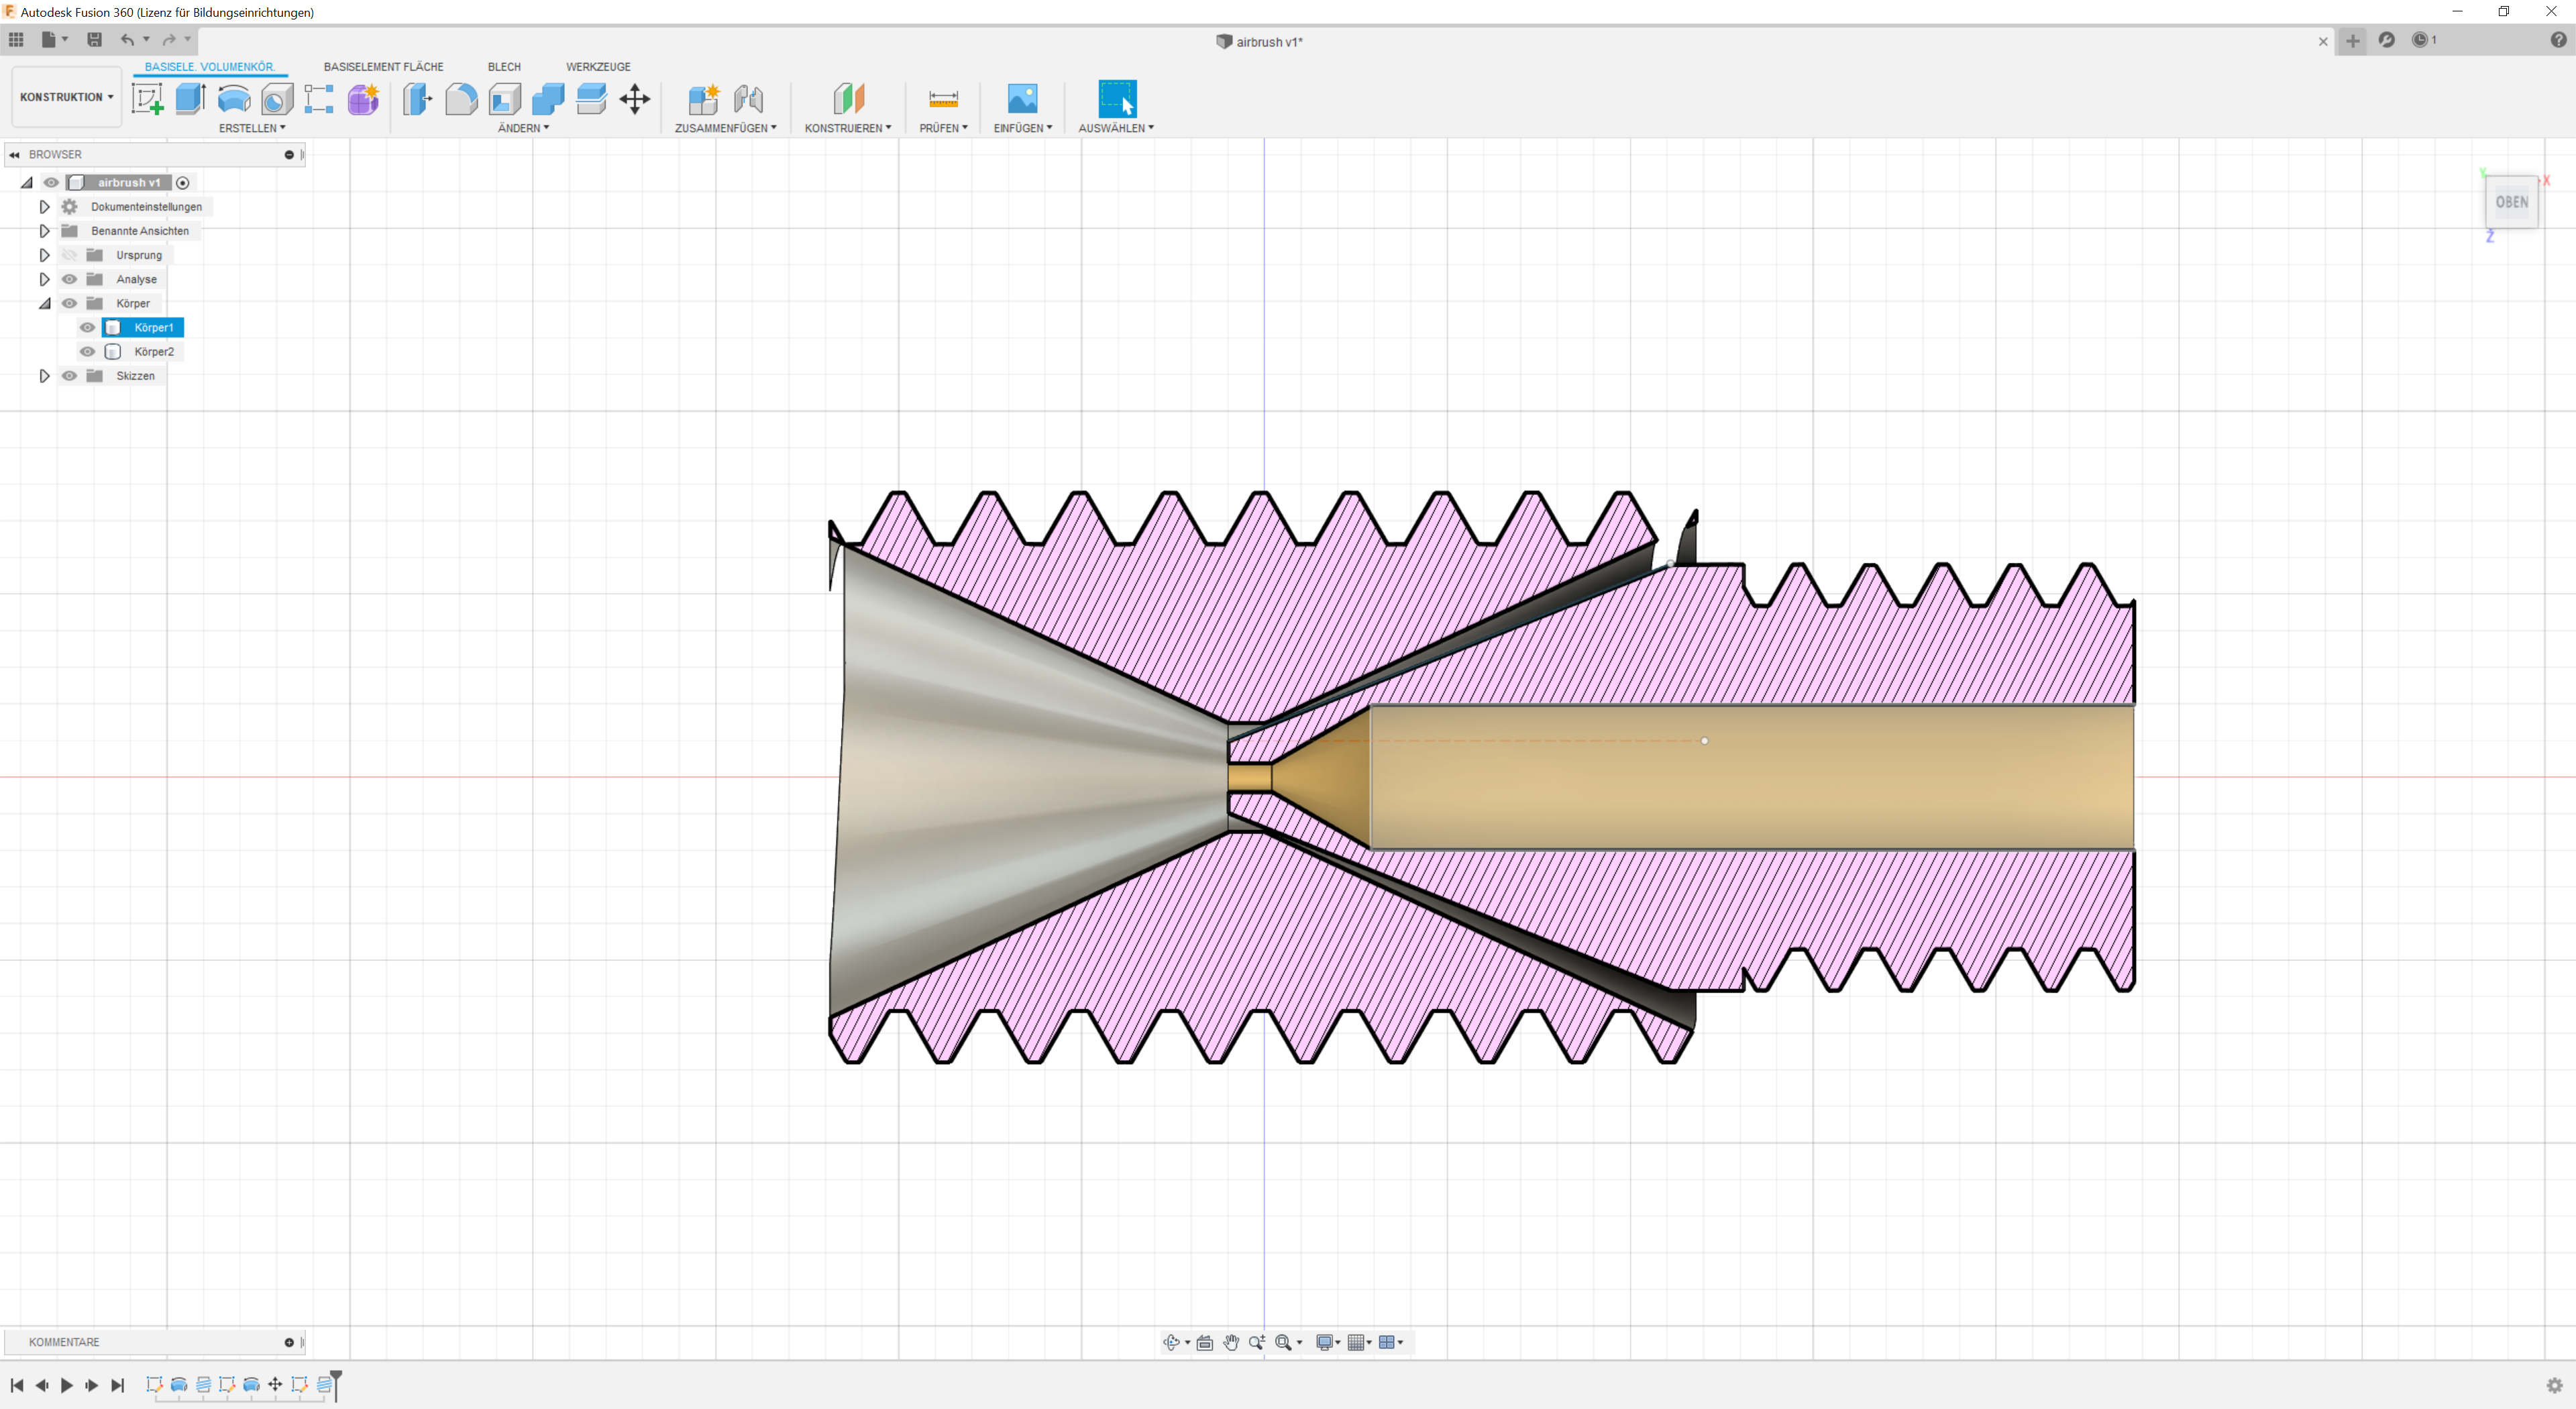This screenshot has height=1409, width=2576.
Task: Switch to the BLECH tab
Action: pos(504,67)
